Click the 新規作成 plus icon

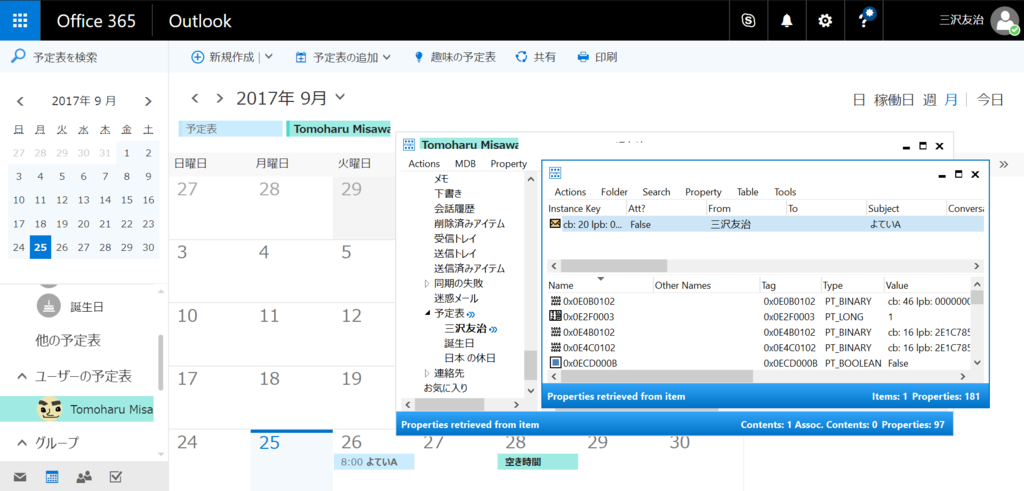coord(197,57)
